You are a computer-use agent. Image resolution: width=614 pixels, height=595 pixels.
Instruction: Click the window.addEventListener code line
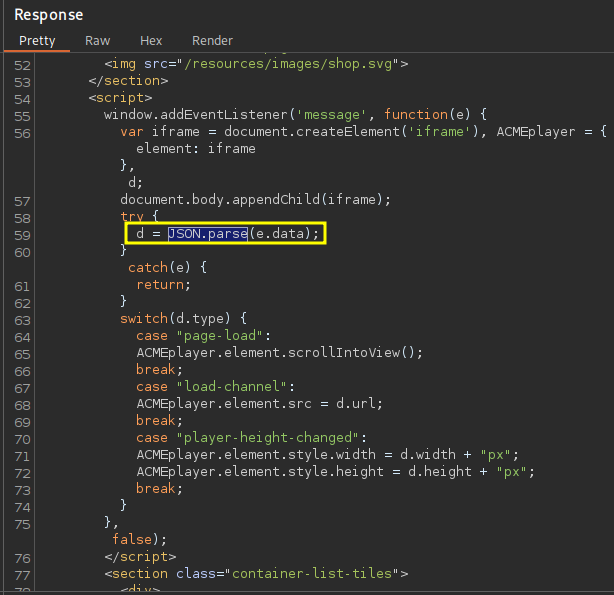295,115
